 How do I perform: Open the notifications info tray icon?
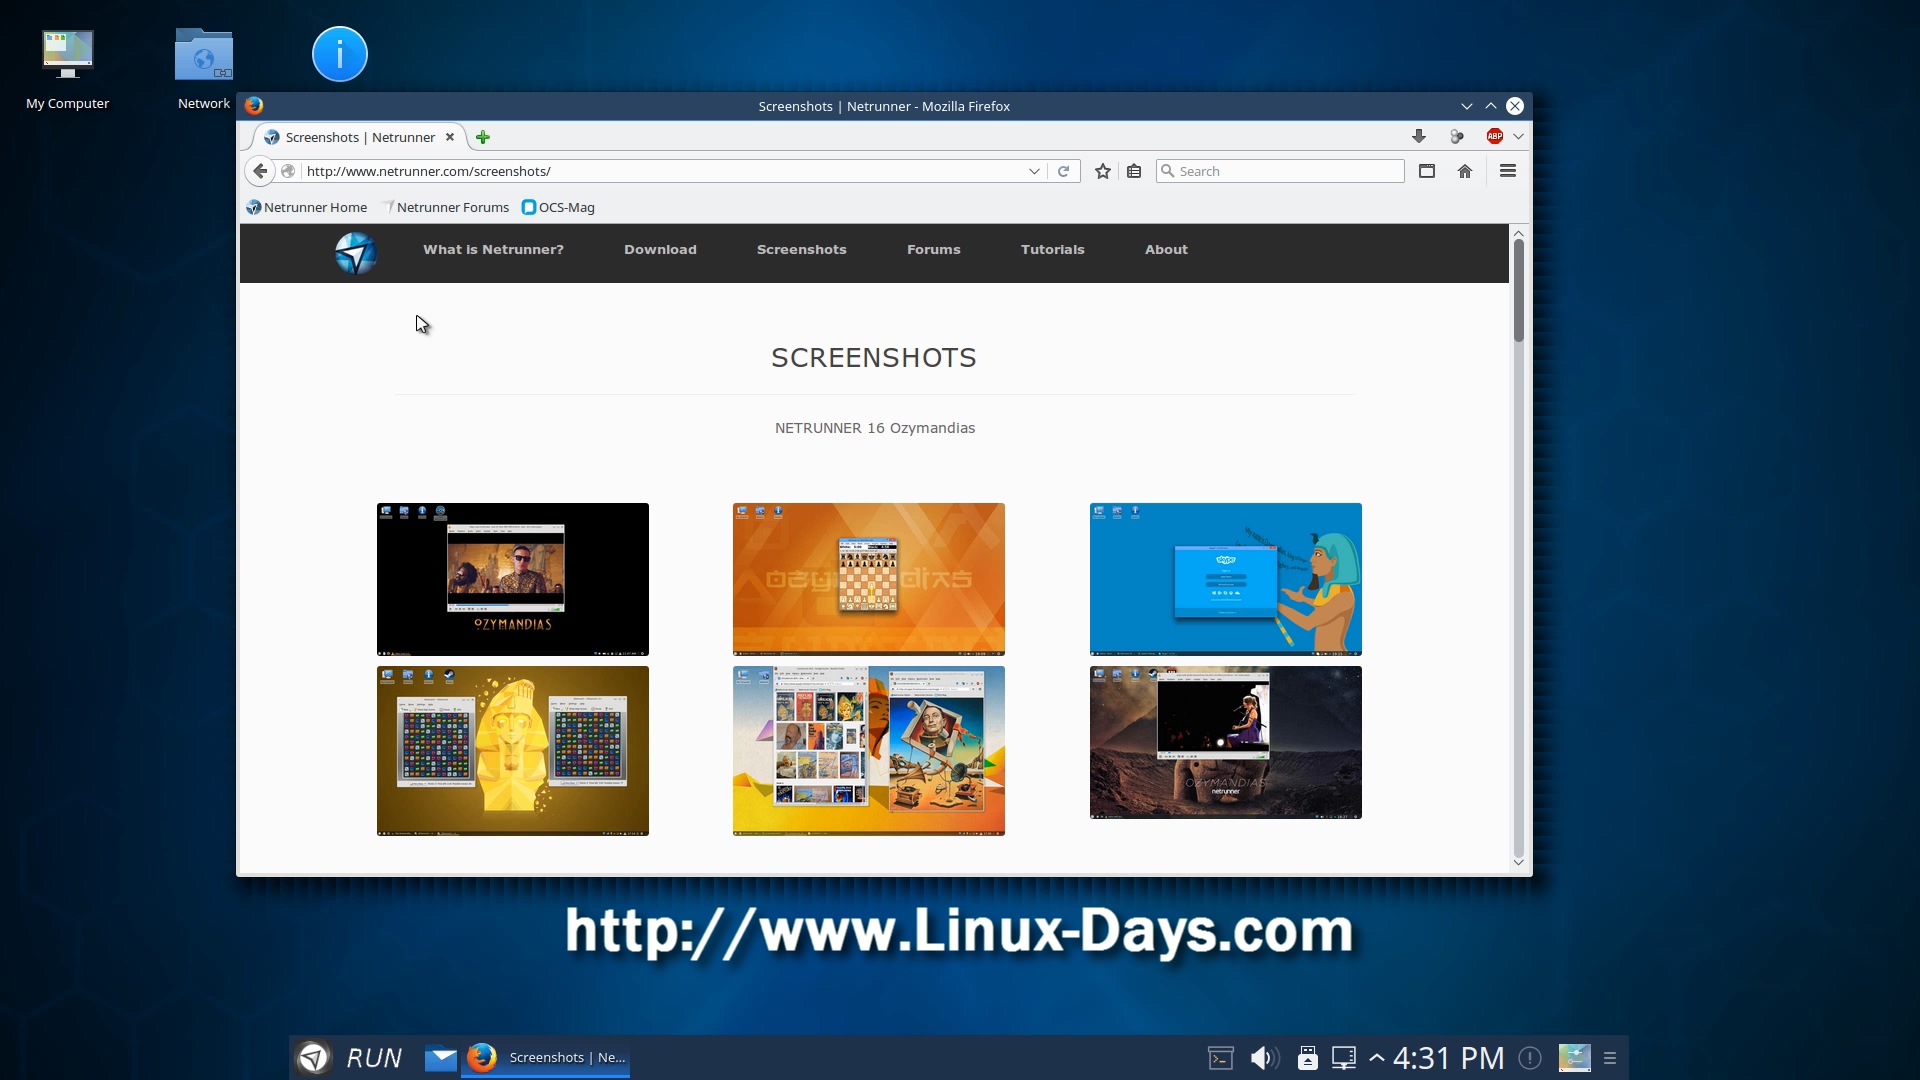coord(1530,1058)
